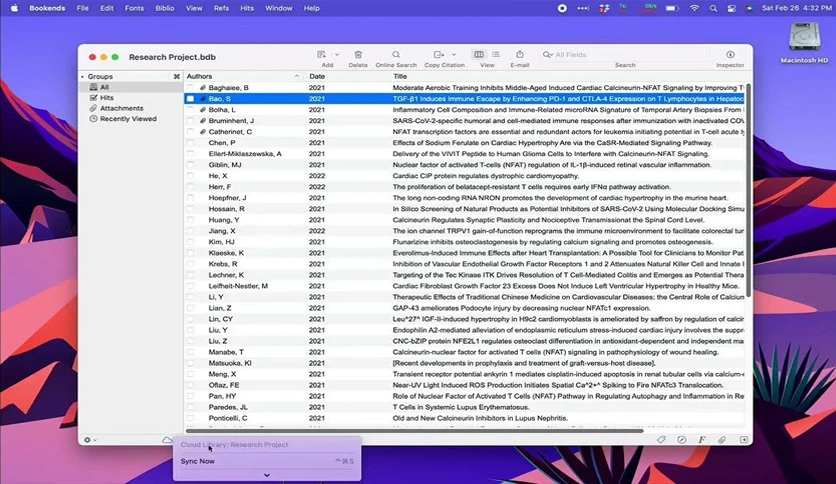Open the Copy Citation dropdown arrow
This screenshot has width=836, height=484.
454,54
